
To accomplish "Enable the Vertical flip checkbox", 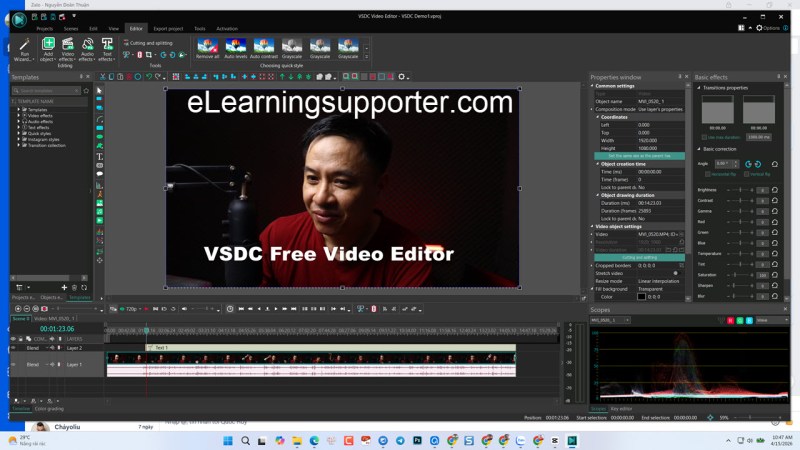I will coord(746,174).
